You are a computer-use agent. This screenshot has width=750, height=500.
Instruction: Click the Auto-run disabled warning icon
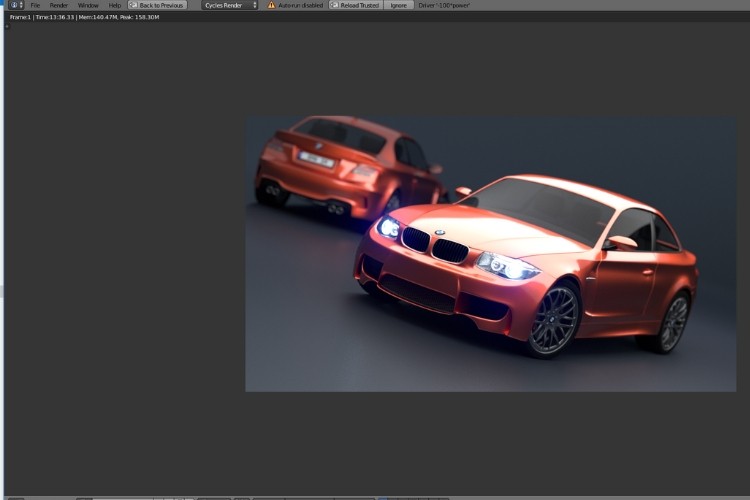point(271,5)
